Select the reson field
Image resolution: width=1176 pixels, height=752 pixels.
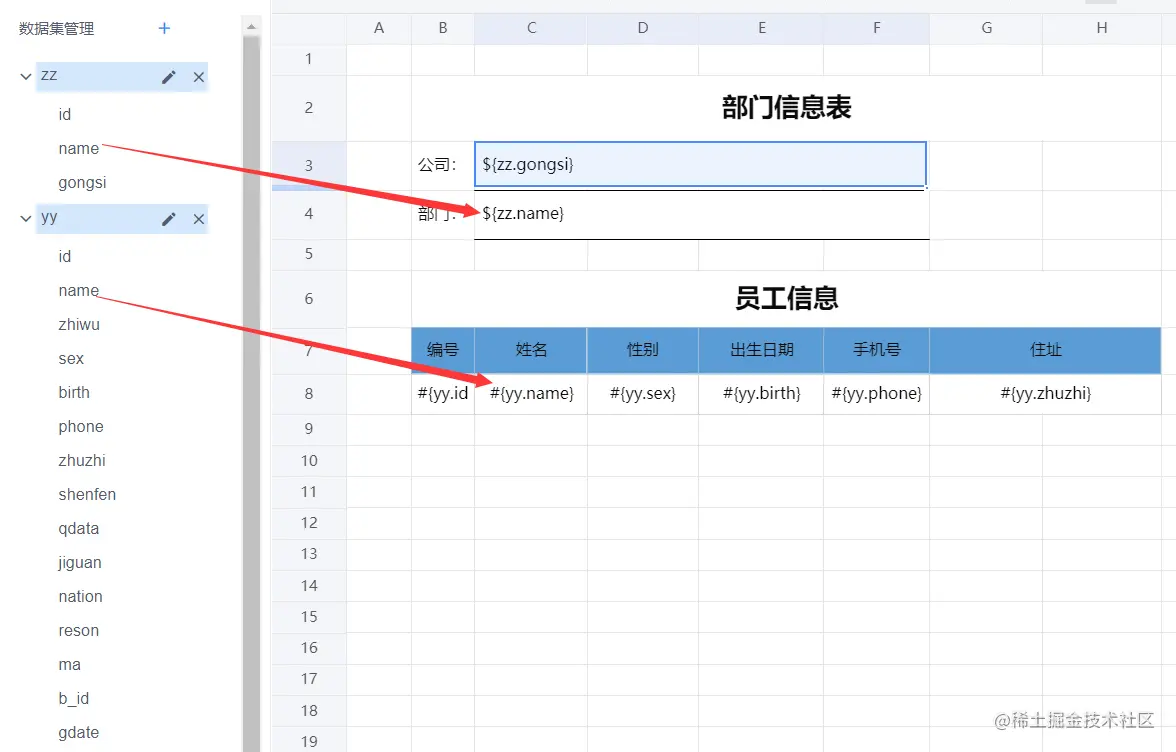point(79,631)
